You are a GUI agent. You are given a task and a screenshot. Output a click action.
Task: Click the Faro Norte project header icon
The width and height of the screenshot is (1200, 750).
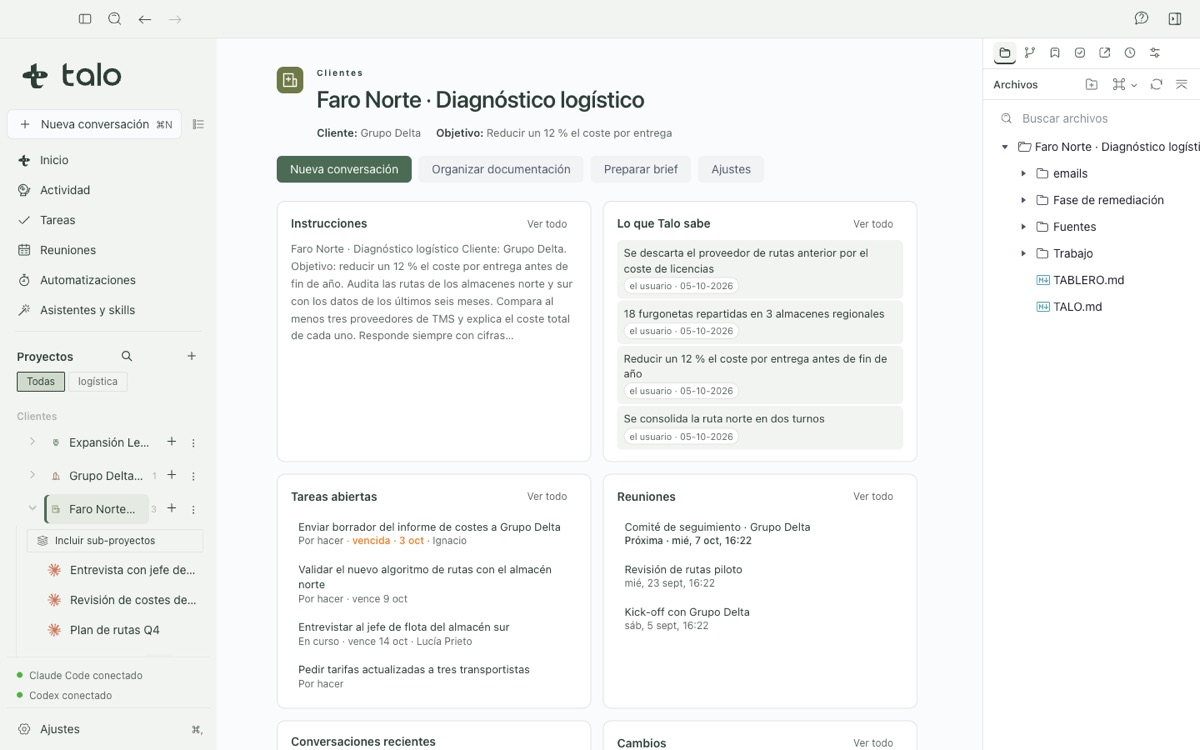pos(290,80)
